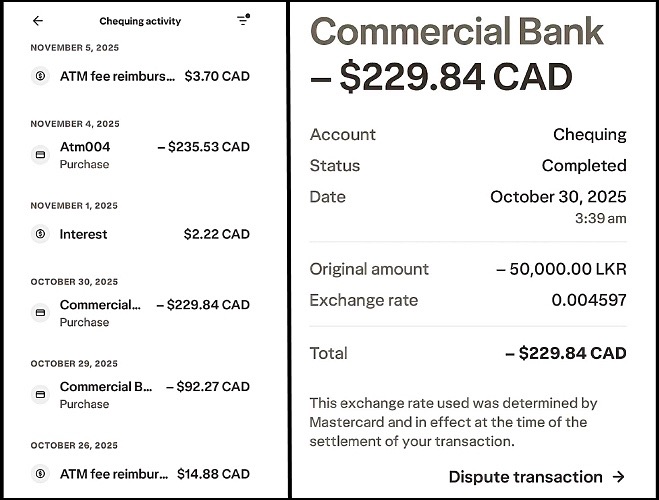View the $14.88 CAD ATM fee reimbursement
The height and width of the screenshot is (500, 659).
140,474
